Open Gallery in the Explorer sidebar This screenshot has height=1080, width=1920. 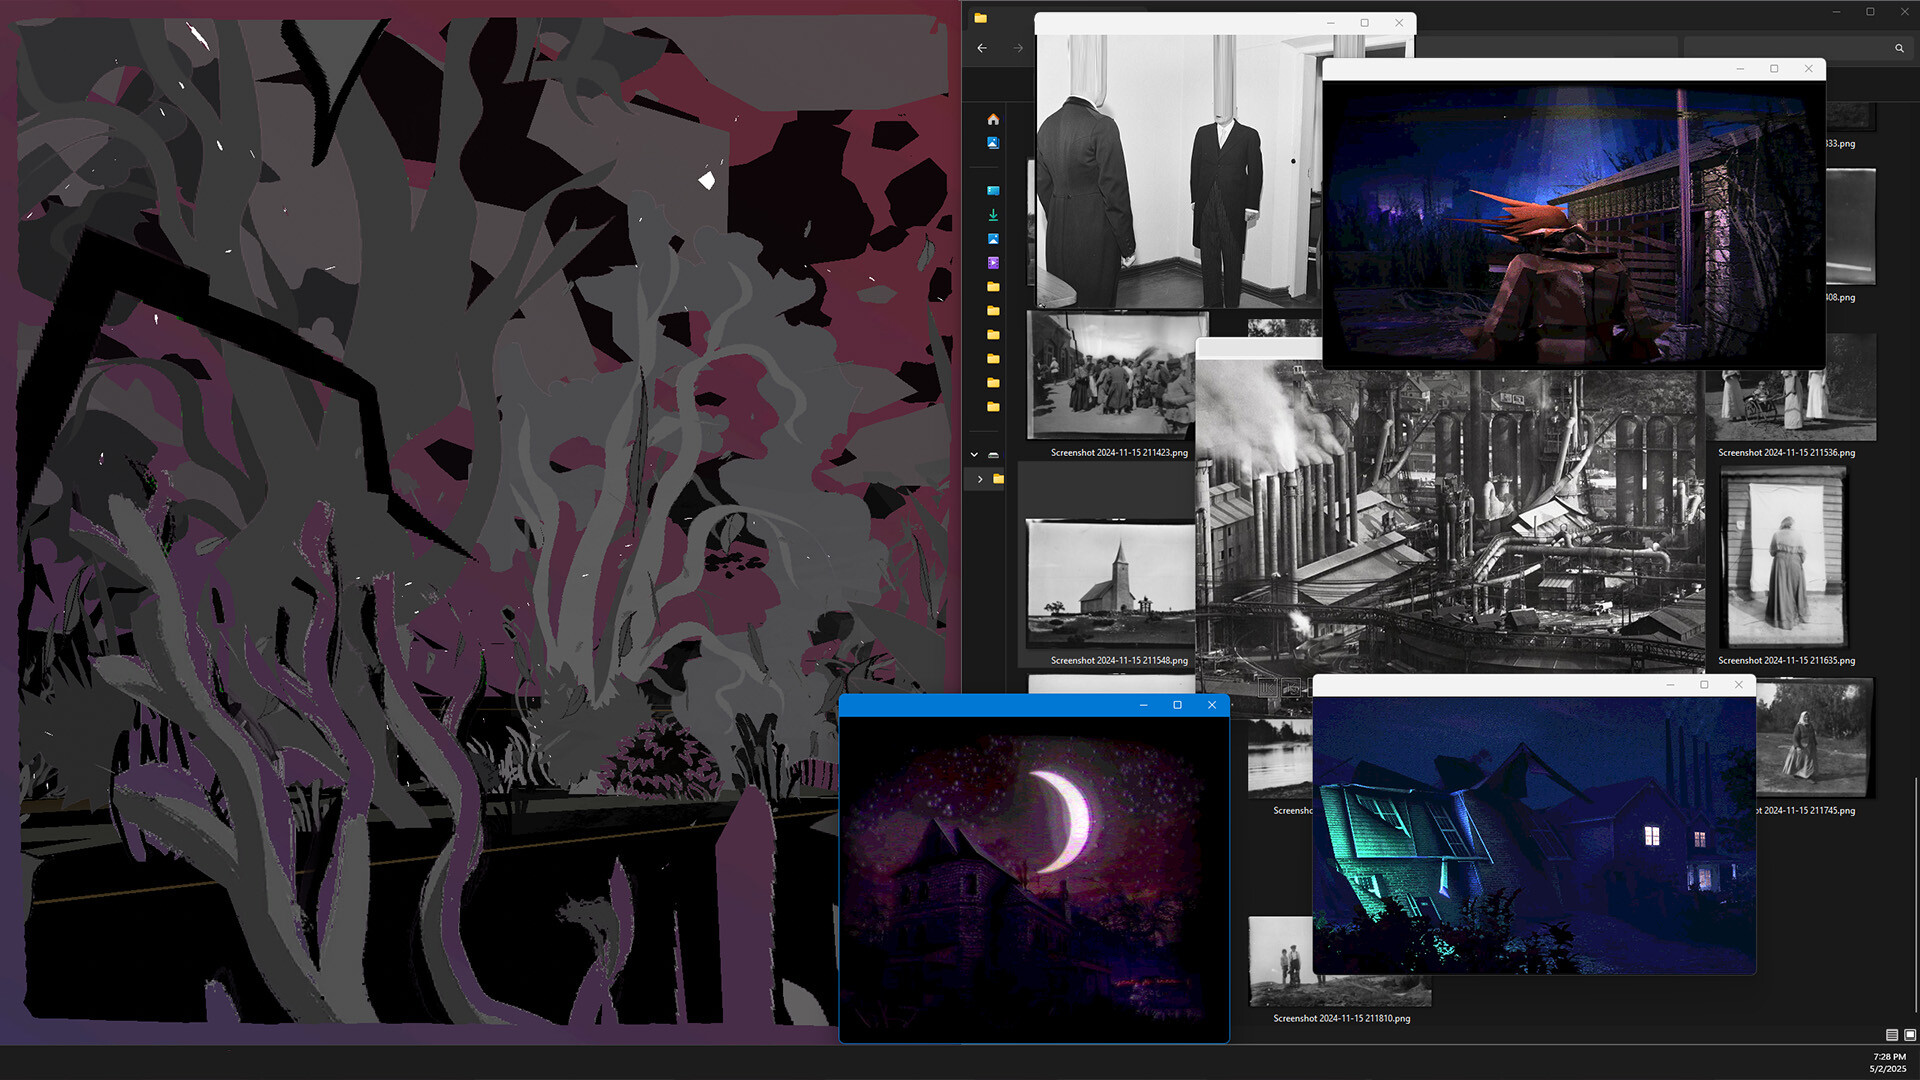[991, 142]
